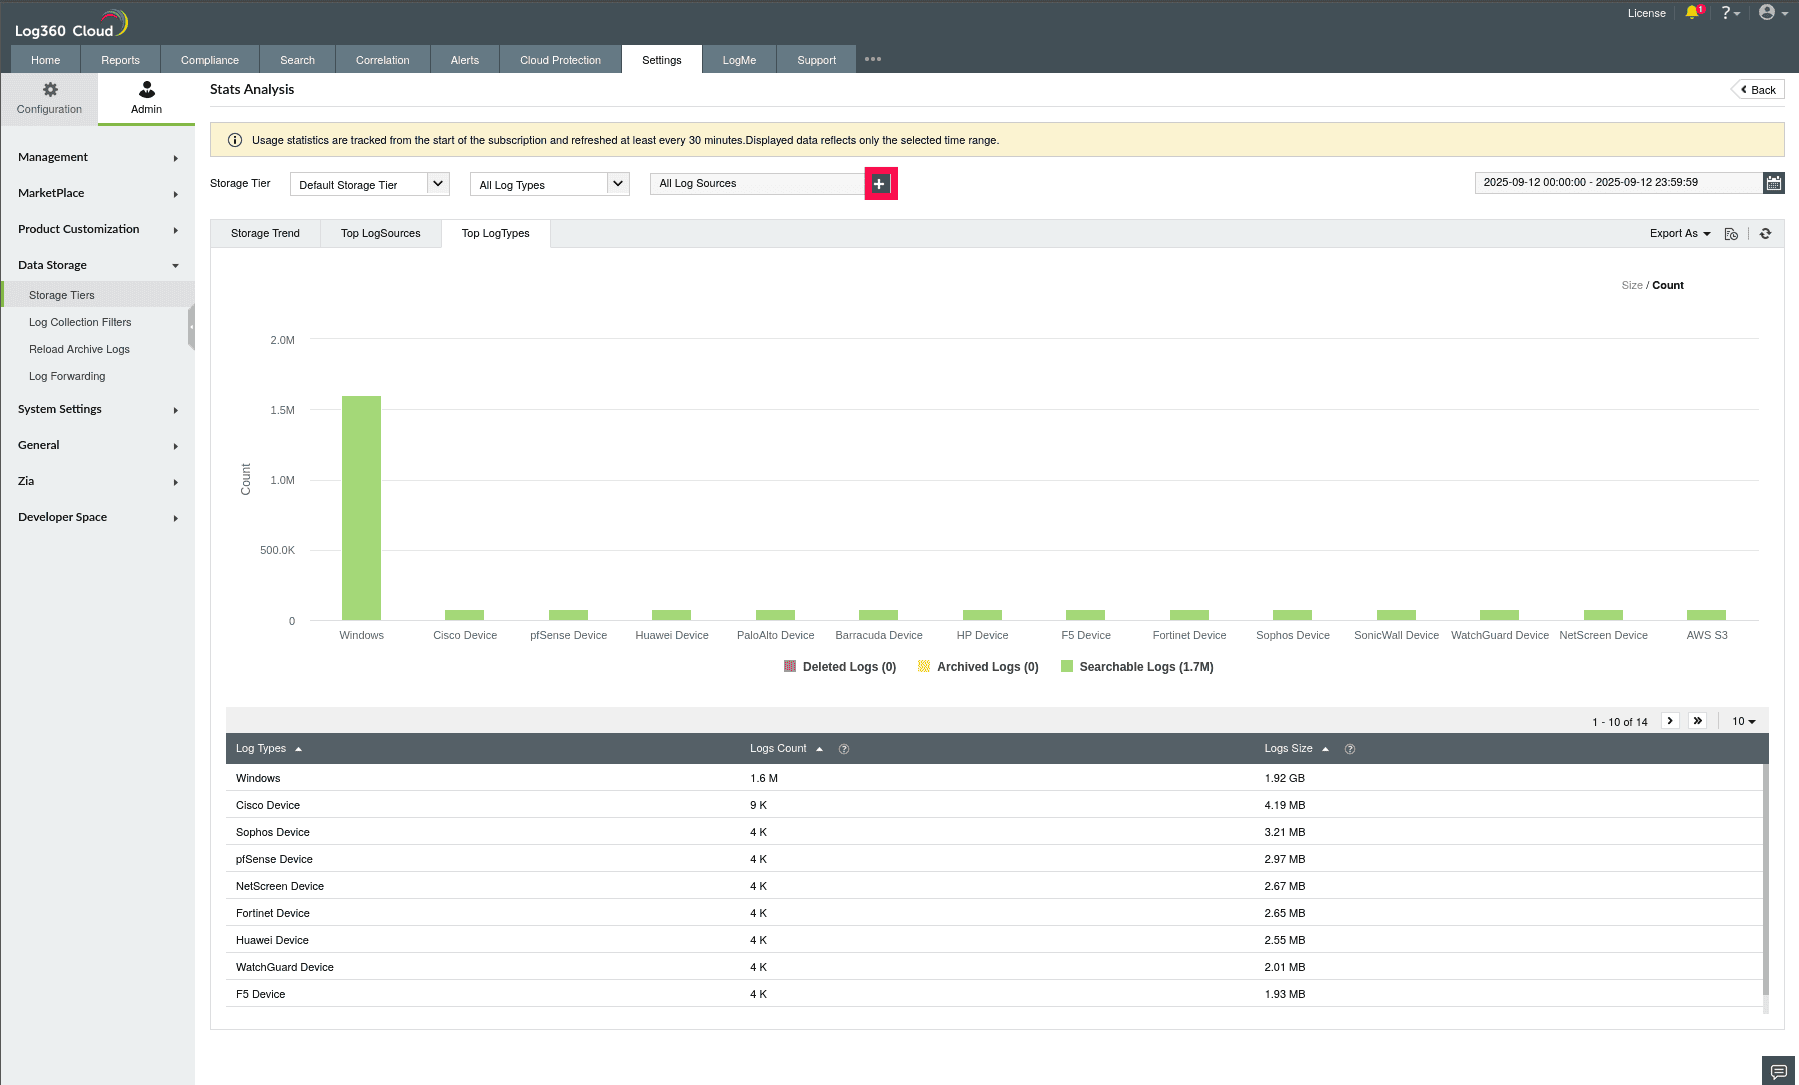The width and height of the screenshot is (1799, 1085).
Task: Click the schedule report icon beside Export As
Action: pyautogui.click(x=1731, y=234)
